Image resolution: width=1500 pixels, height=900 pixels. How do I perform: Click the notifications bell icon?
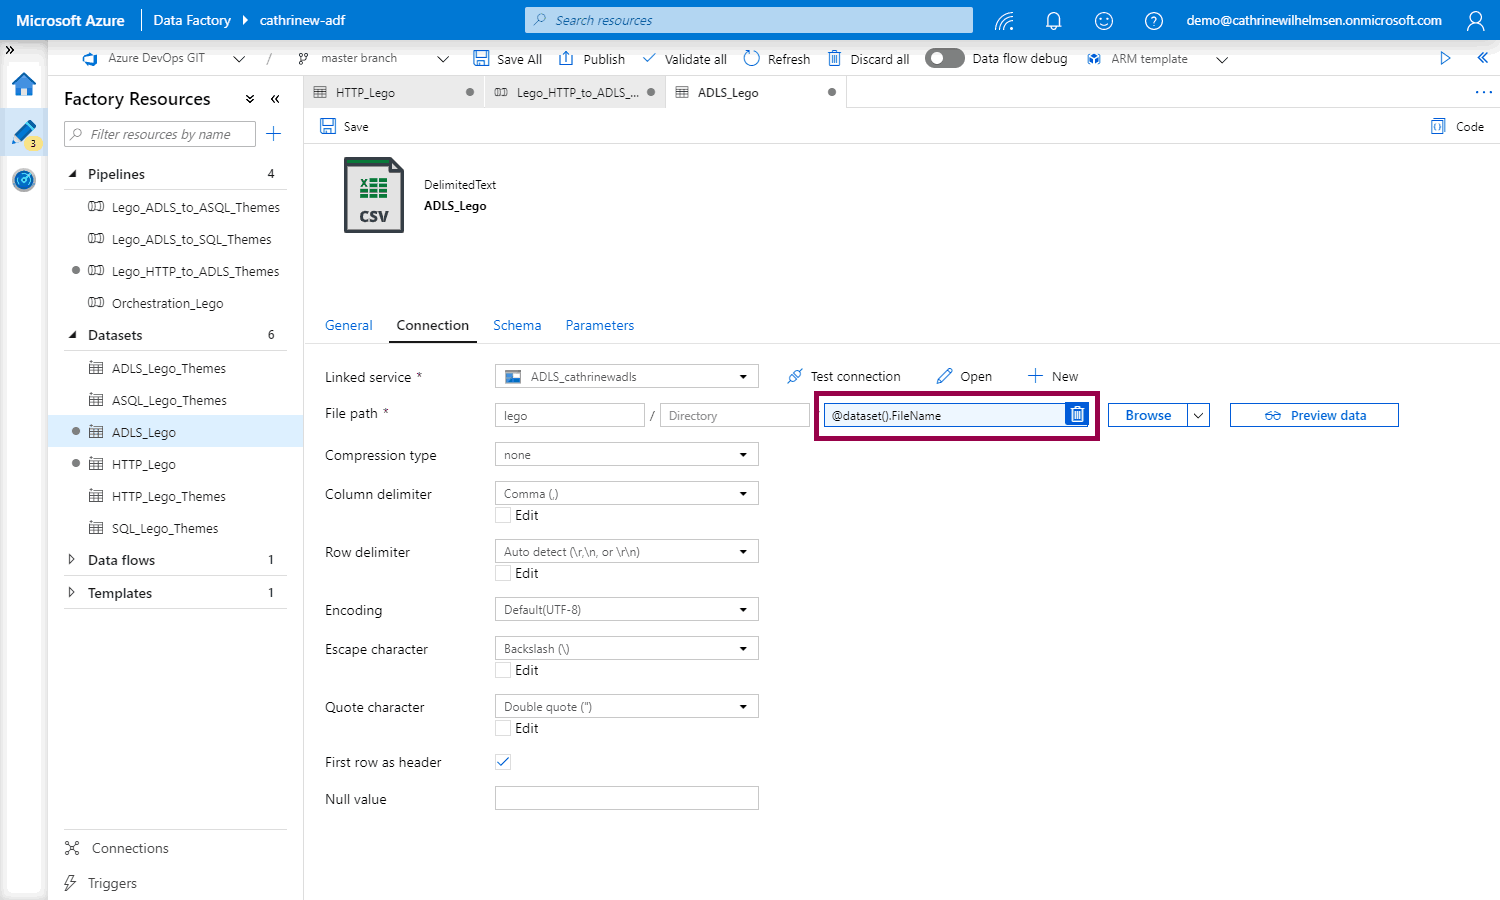pos(1053,20)
